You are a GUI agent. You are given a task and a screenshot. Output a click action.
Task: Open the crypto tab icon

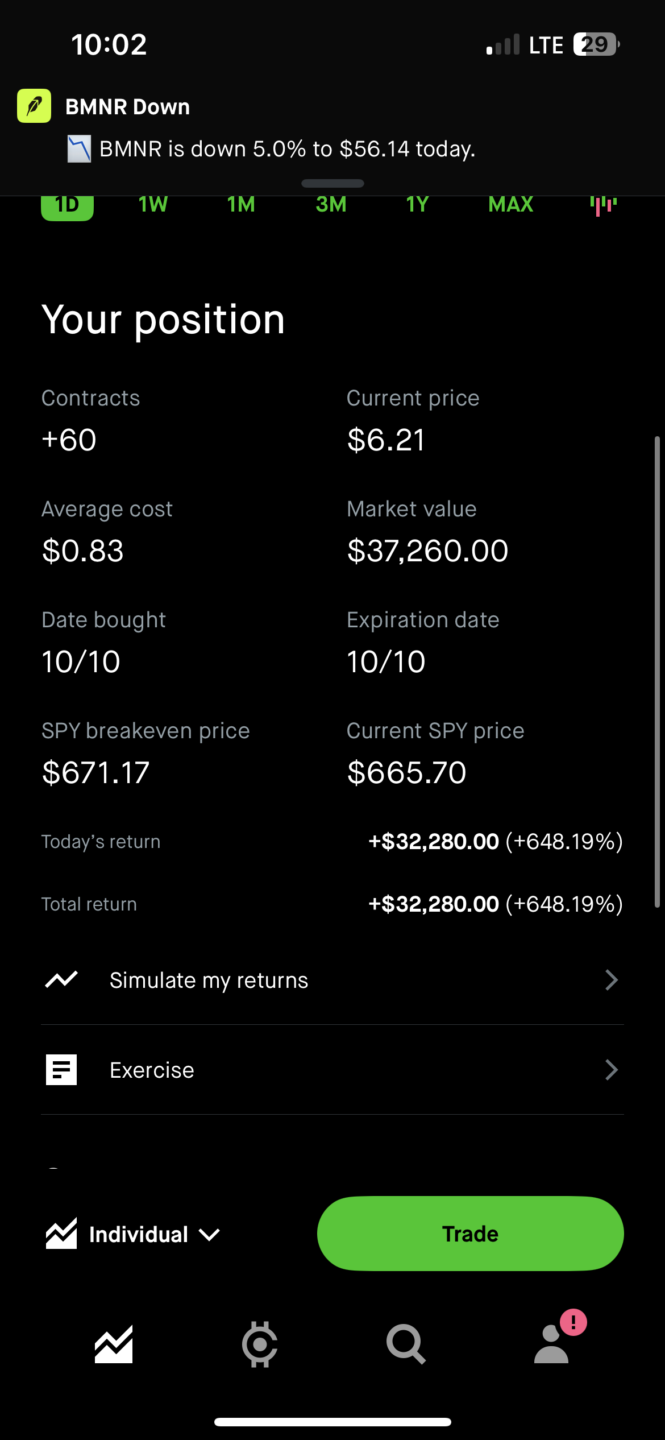tap(260, 1345)
